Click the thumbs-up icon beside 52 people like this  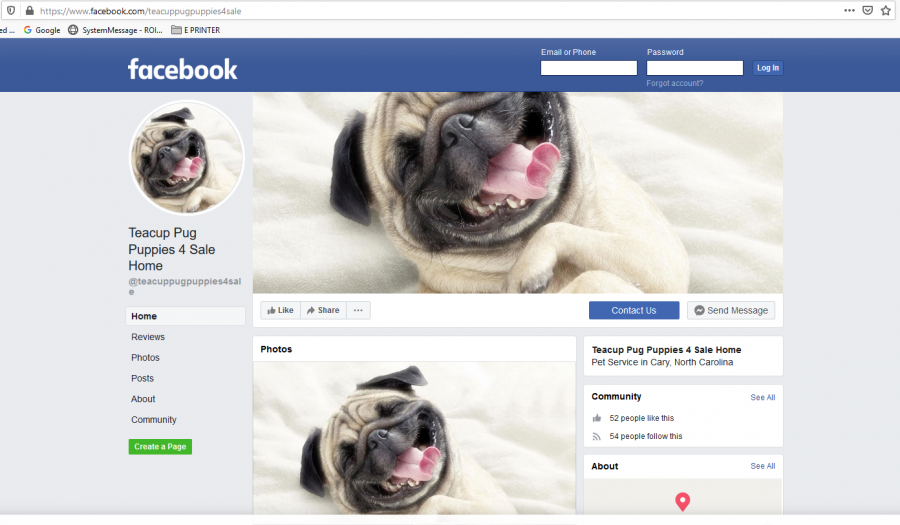597,418
